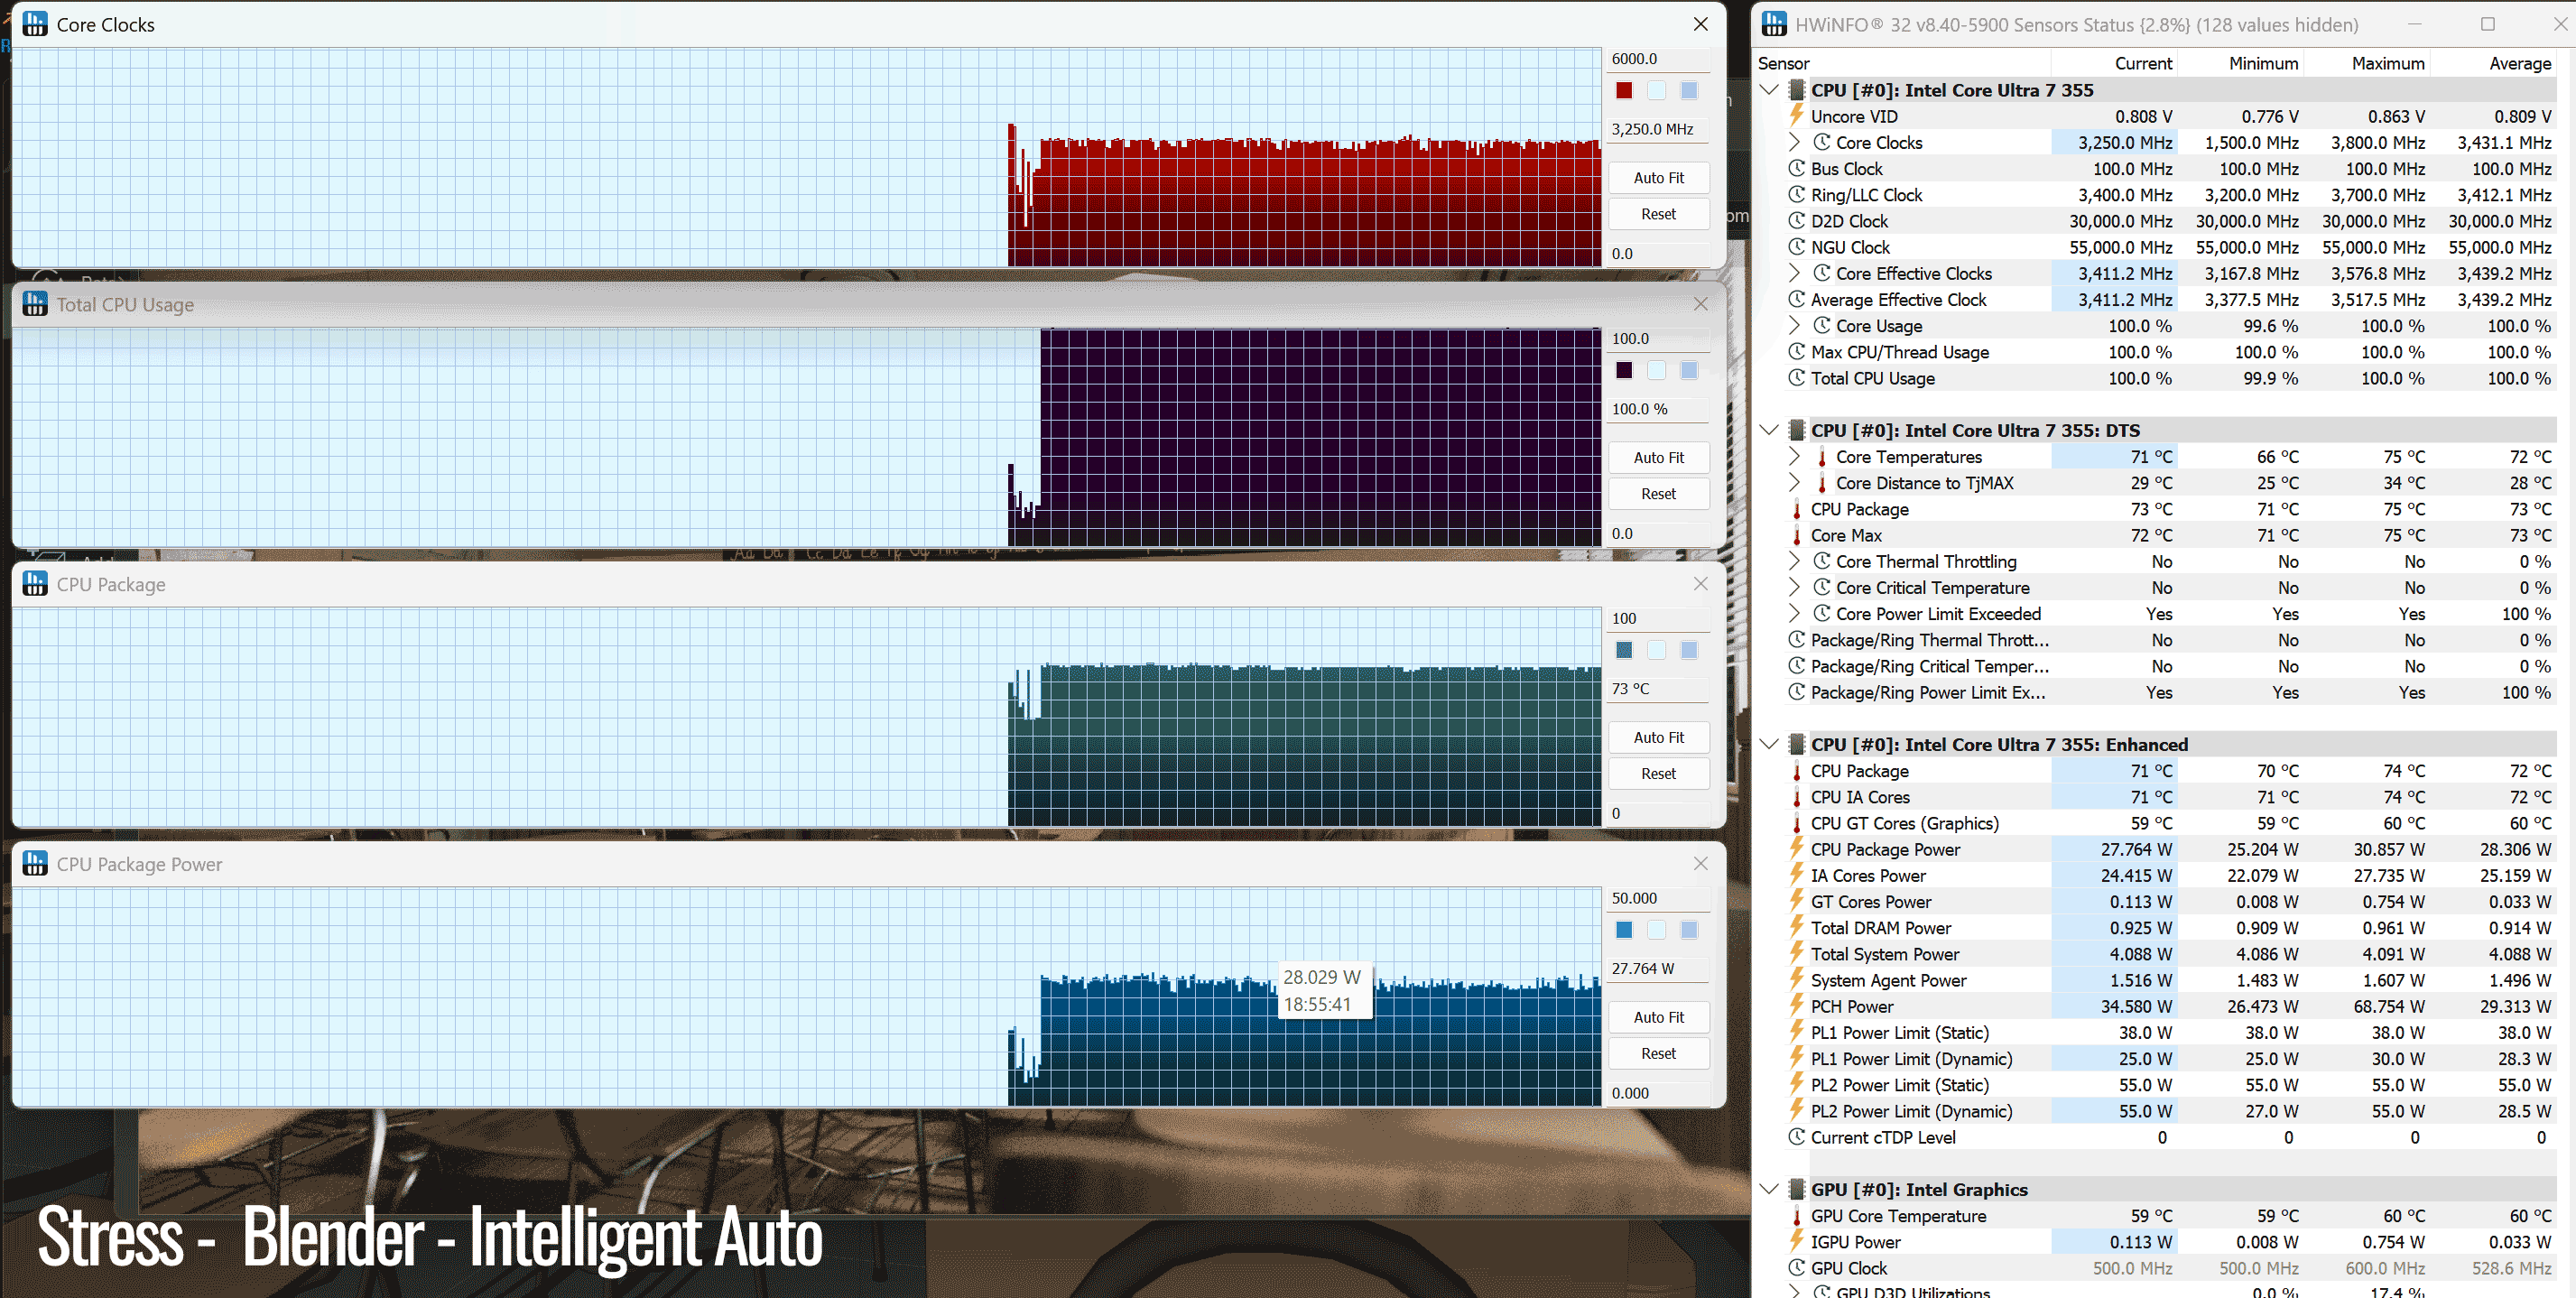Reset the CPU Package Power graph
2576x1298 pixels.
(x=1658, y=1054)
